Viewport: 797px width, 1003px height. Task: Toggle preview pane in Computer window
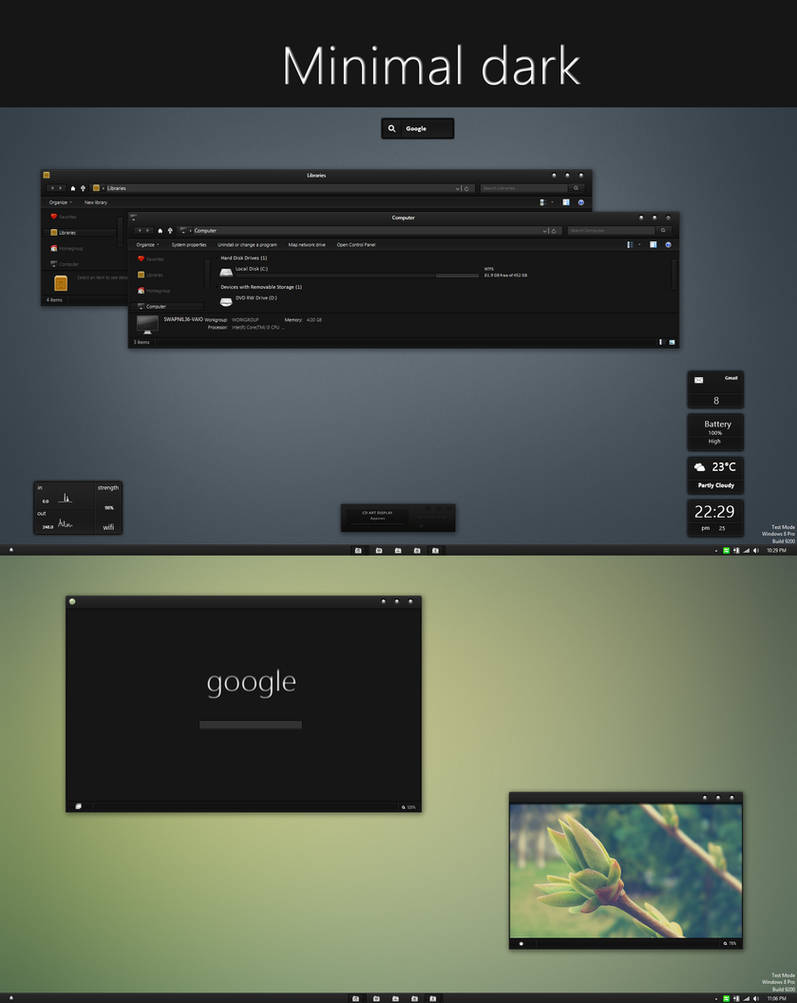pos(653,244)
